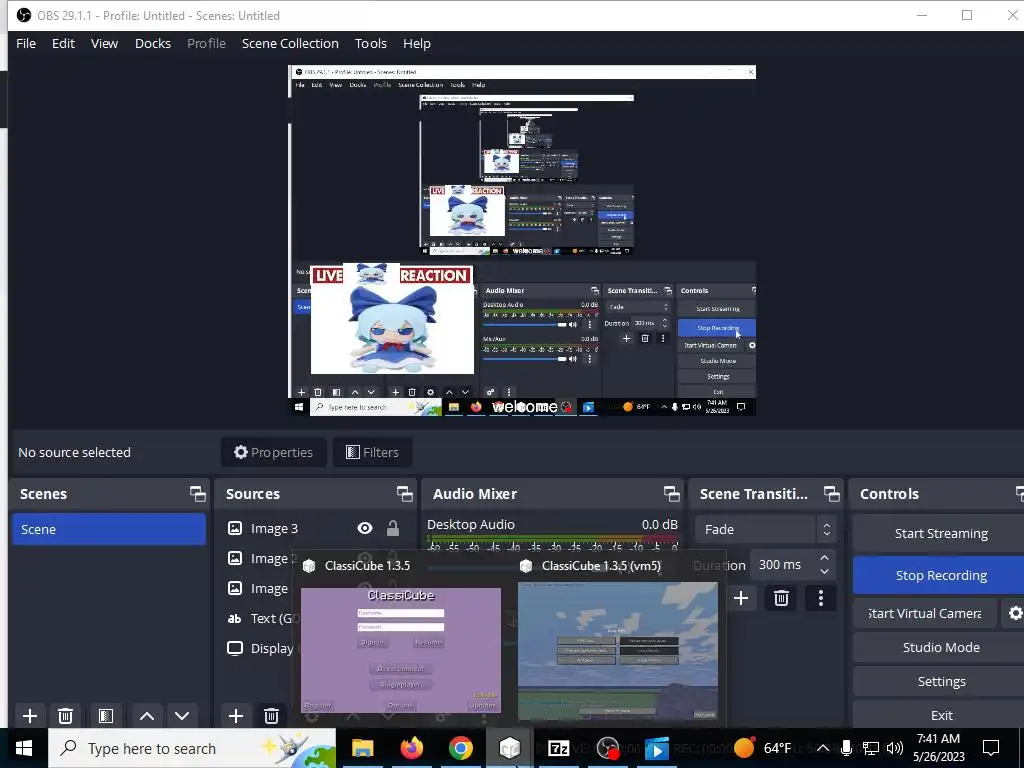Move the scene down in the list

[182, 716]
